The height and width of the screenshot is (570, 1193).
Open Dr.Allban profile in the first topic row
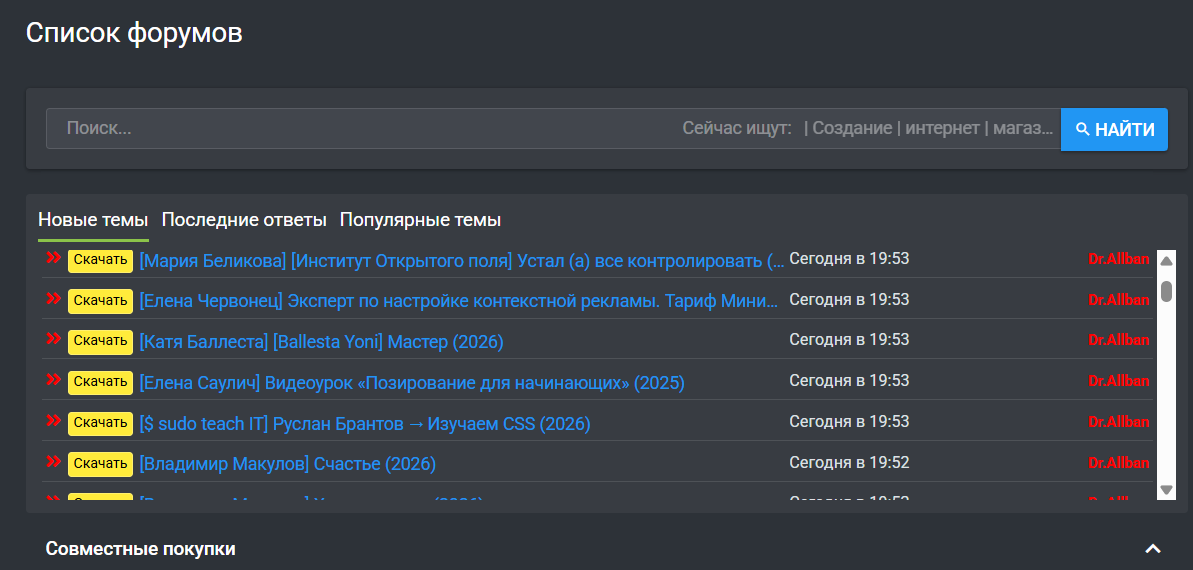click(1118, 259)
